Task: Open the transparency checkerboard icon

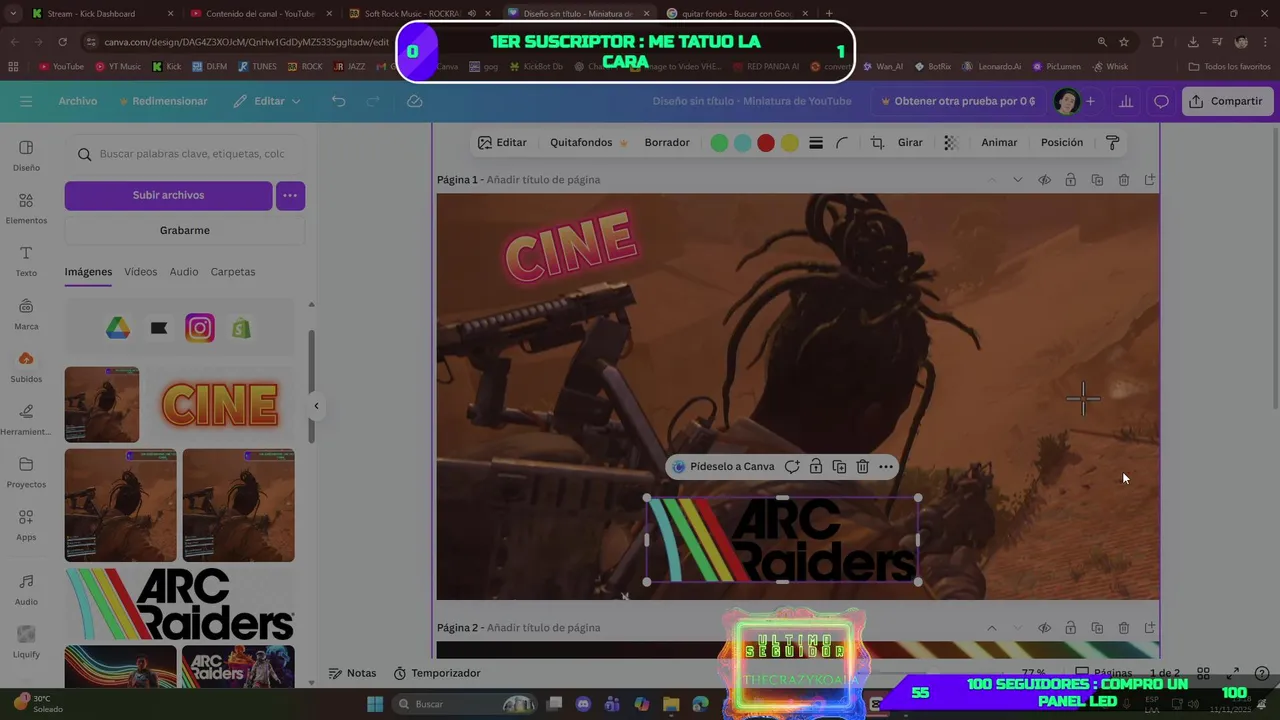Action: [x=951, y=143]
